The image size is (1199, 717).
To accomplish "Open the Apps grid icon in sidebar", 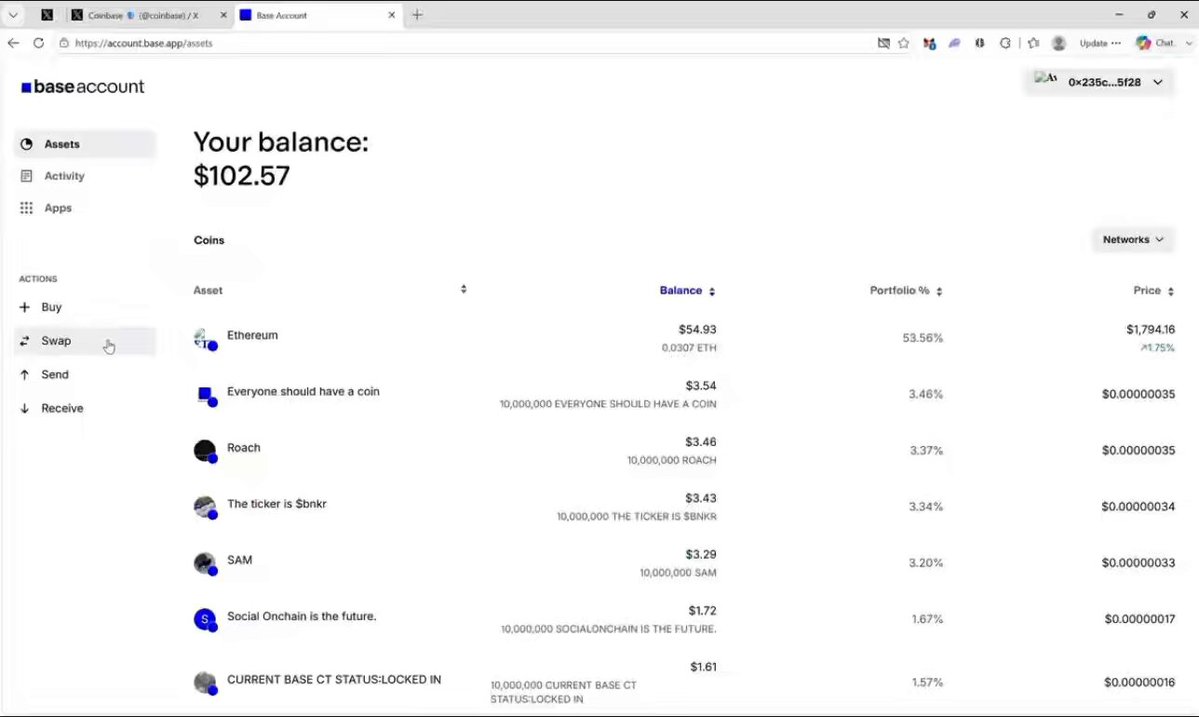I will (27, 208).
